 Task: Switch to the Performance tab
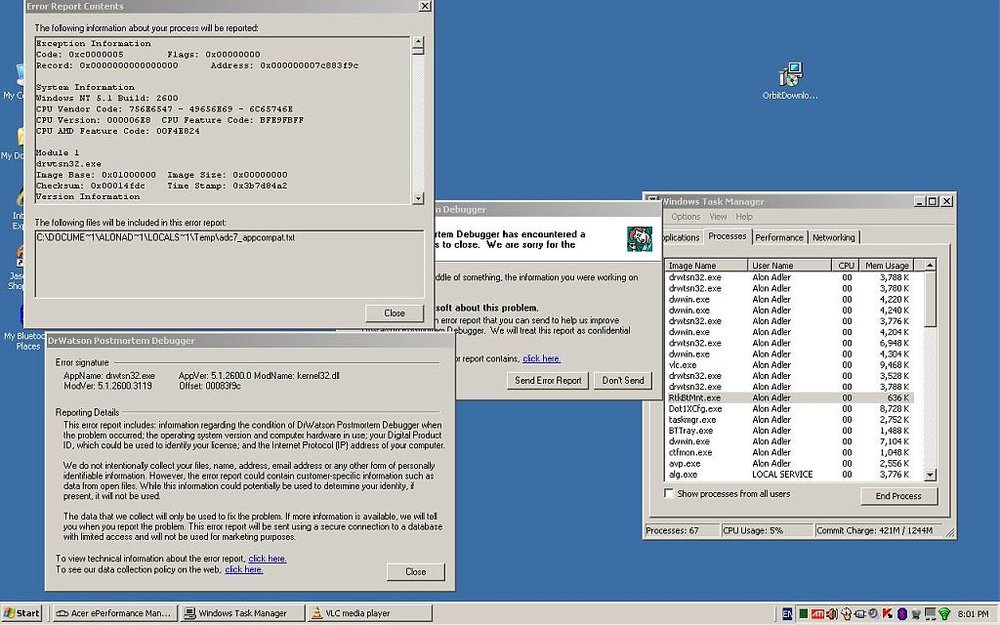coord(779,237)
